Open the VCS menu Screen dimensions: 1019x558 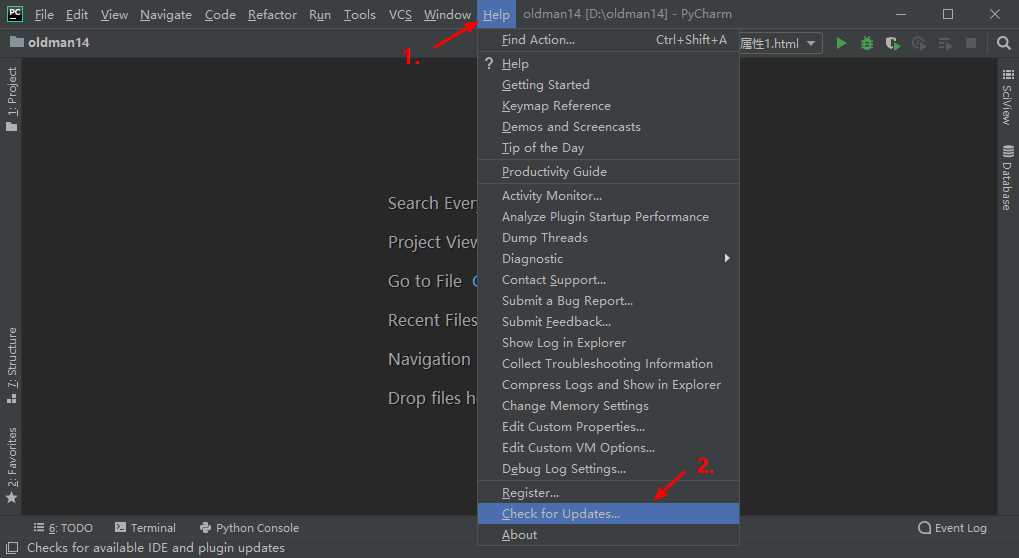click(x=400, y=14)
